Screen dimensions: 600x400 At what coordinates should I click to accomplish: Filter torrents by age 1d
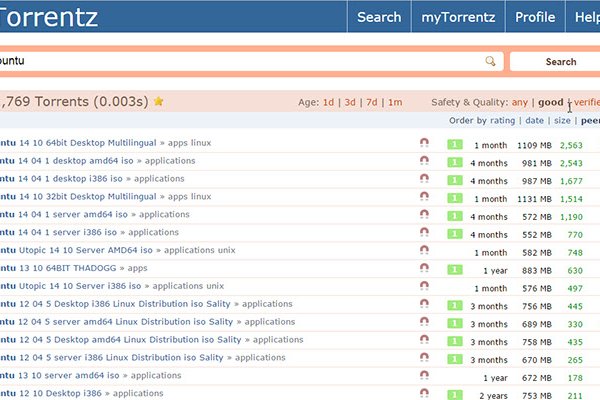pos(328,102)
